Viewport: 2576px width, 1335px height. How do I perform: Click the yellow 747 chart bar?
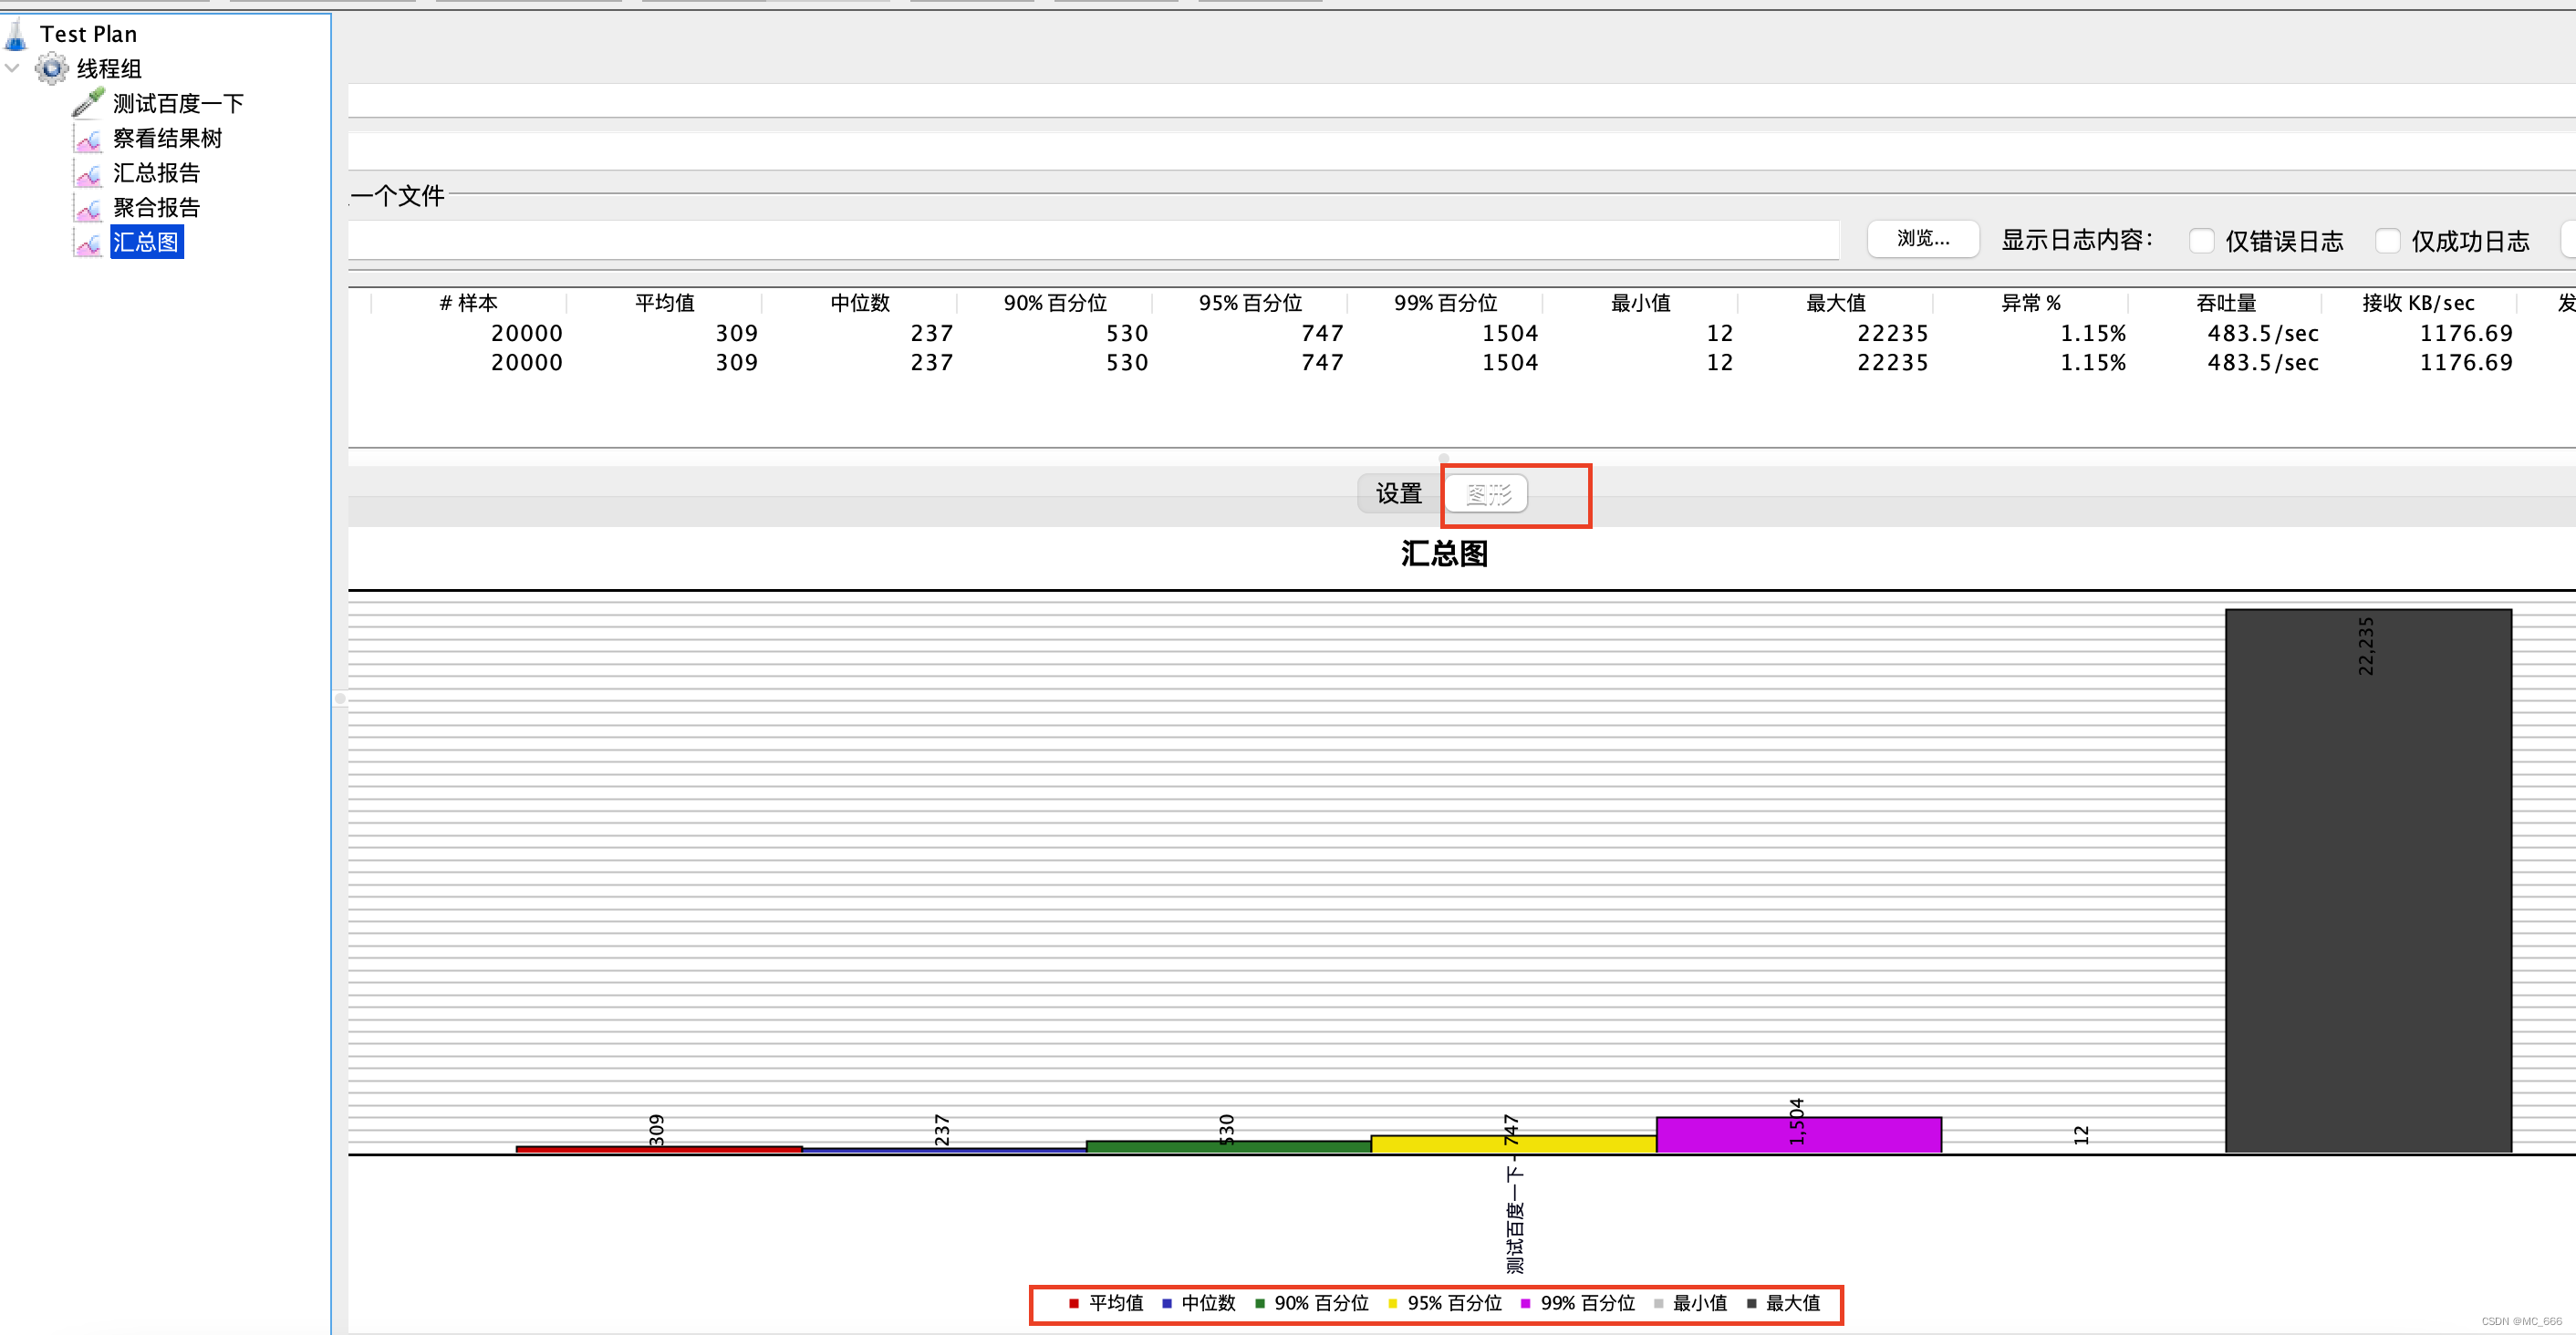pos(1514,1144)
